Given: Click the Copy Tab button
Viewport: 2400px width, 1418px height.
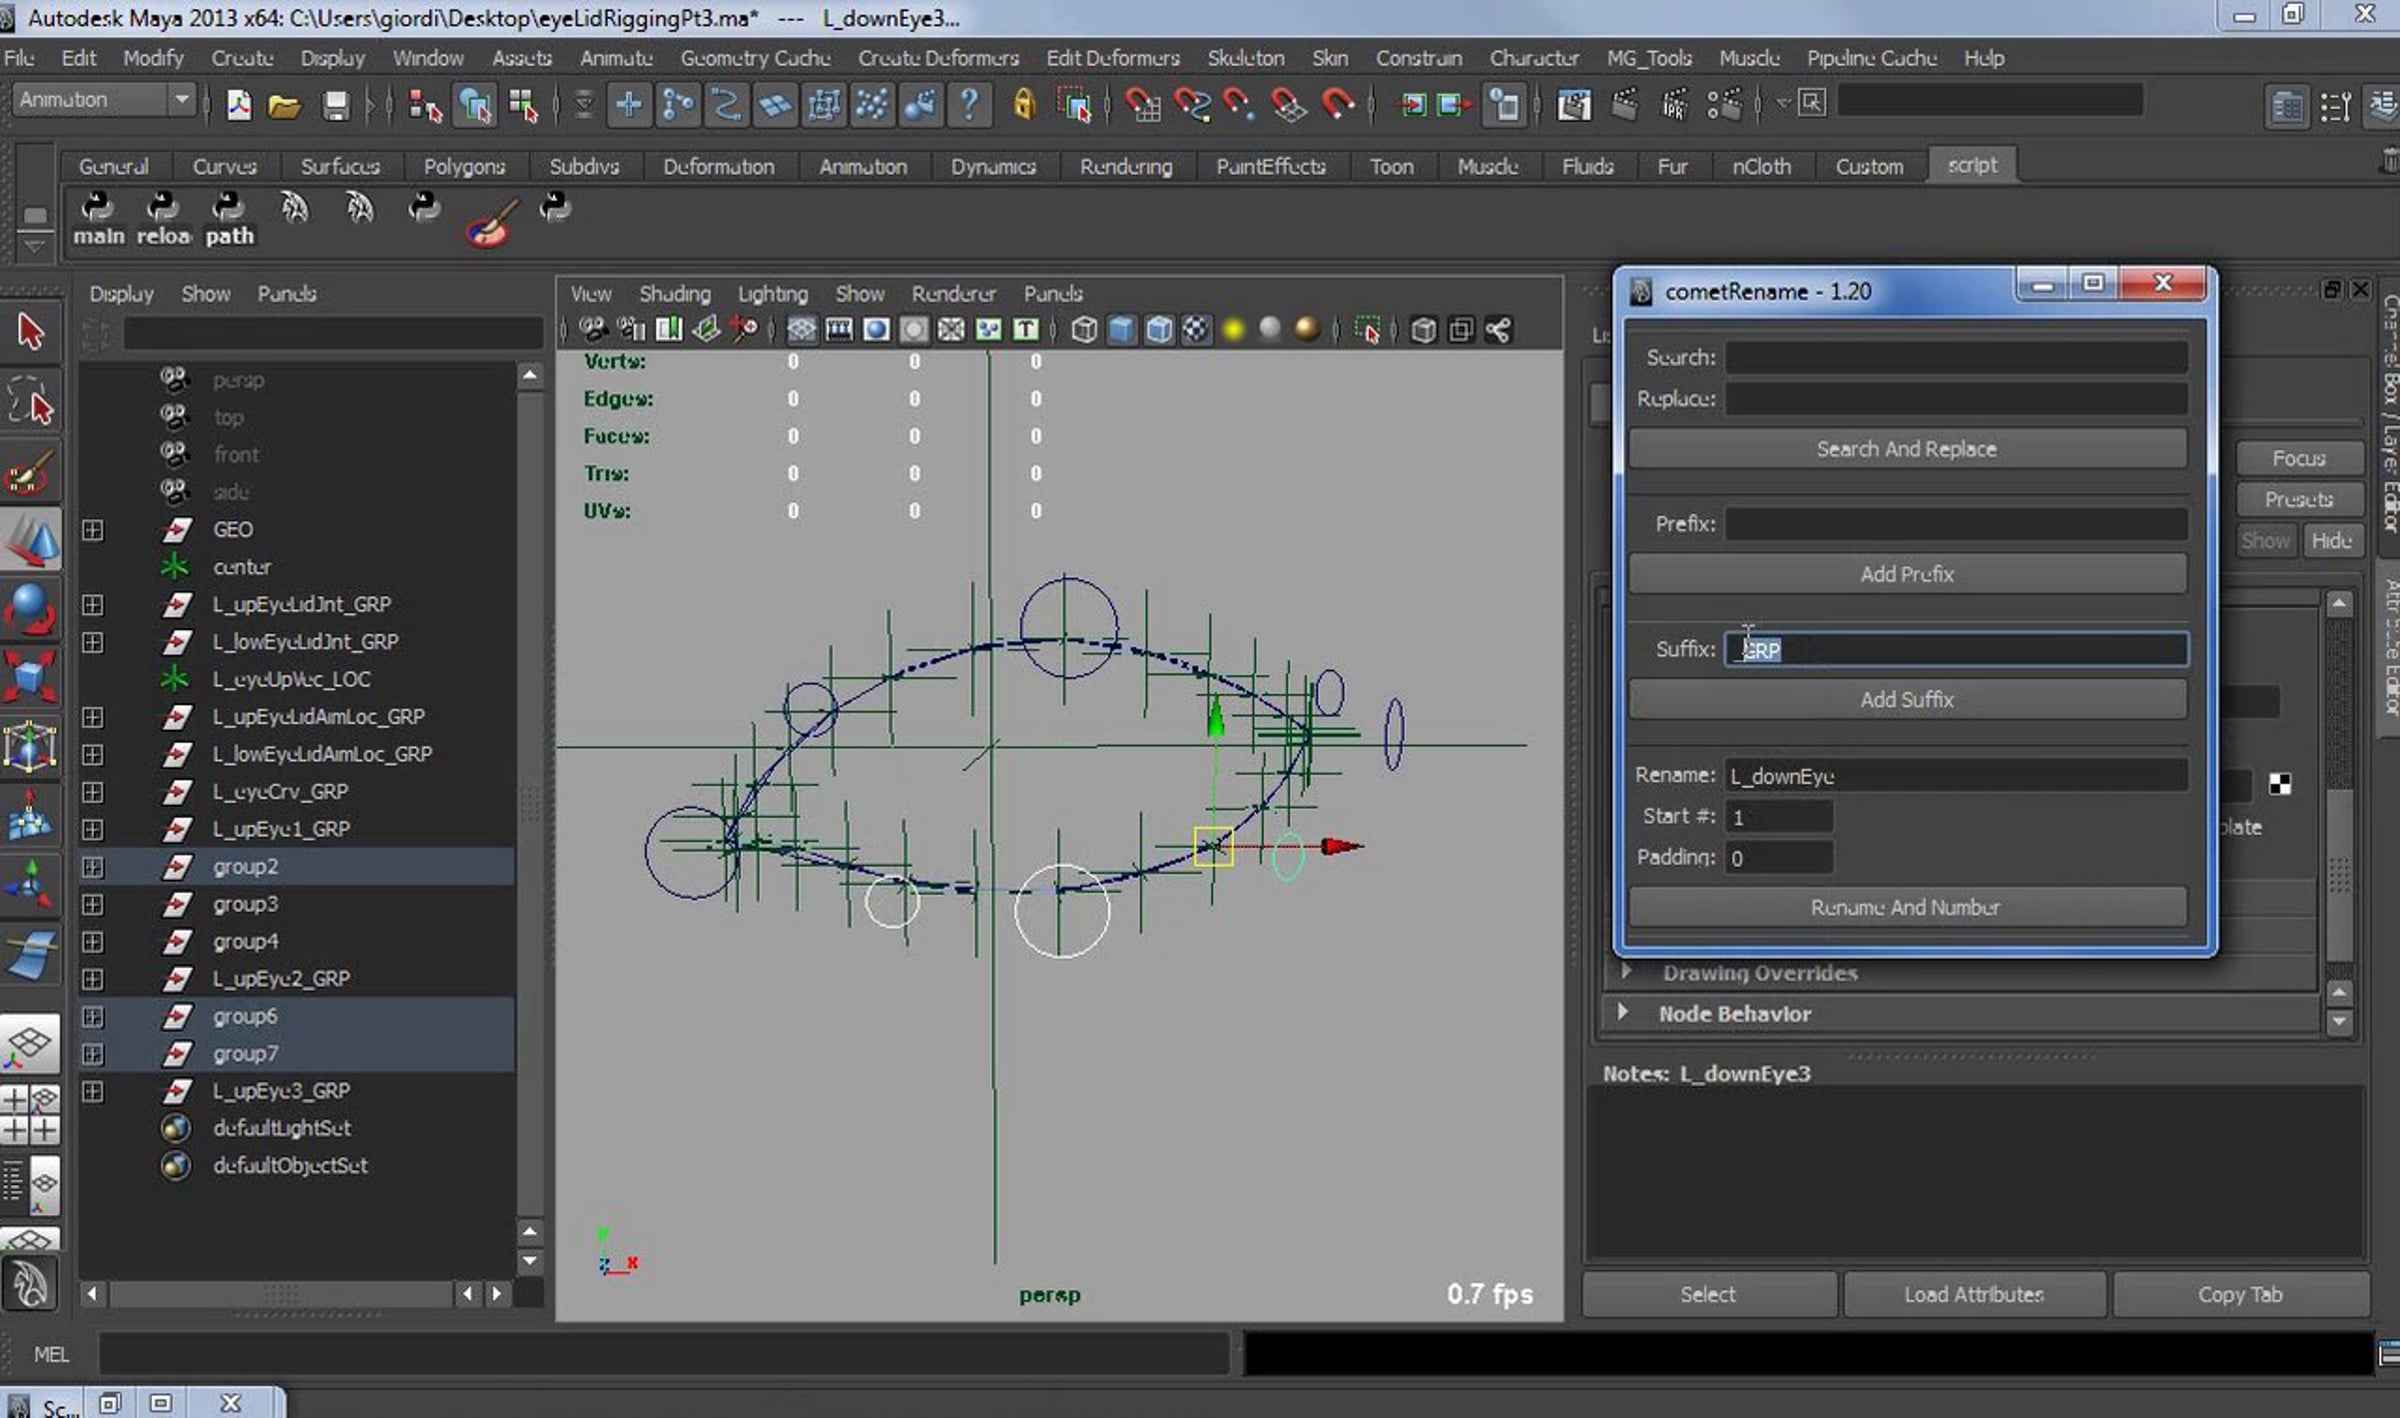Looking at the screenshot, I should click(x=2241, y=1294).
